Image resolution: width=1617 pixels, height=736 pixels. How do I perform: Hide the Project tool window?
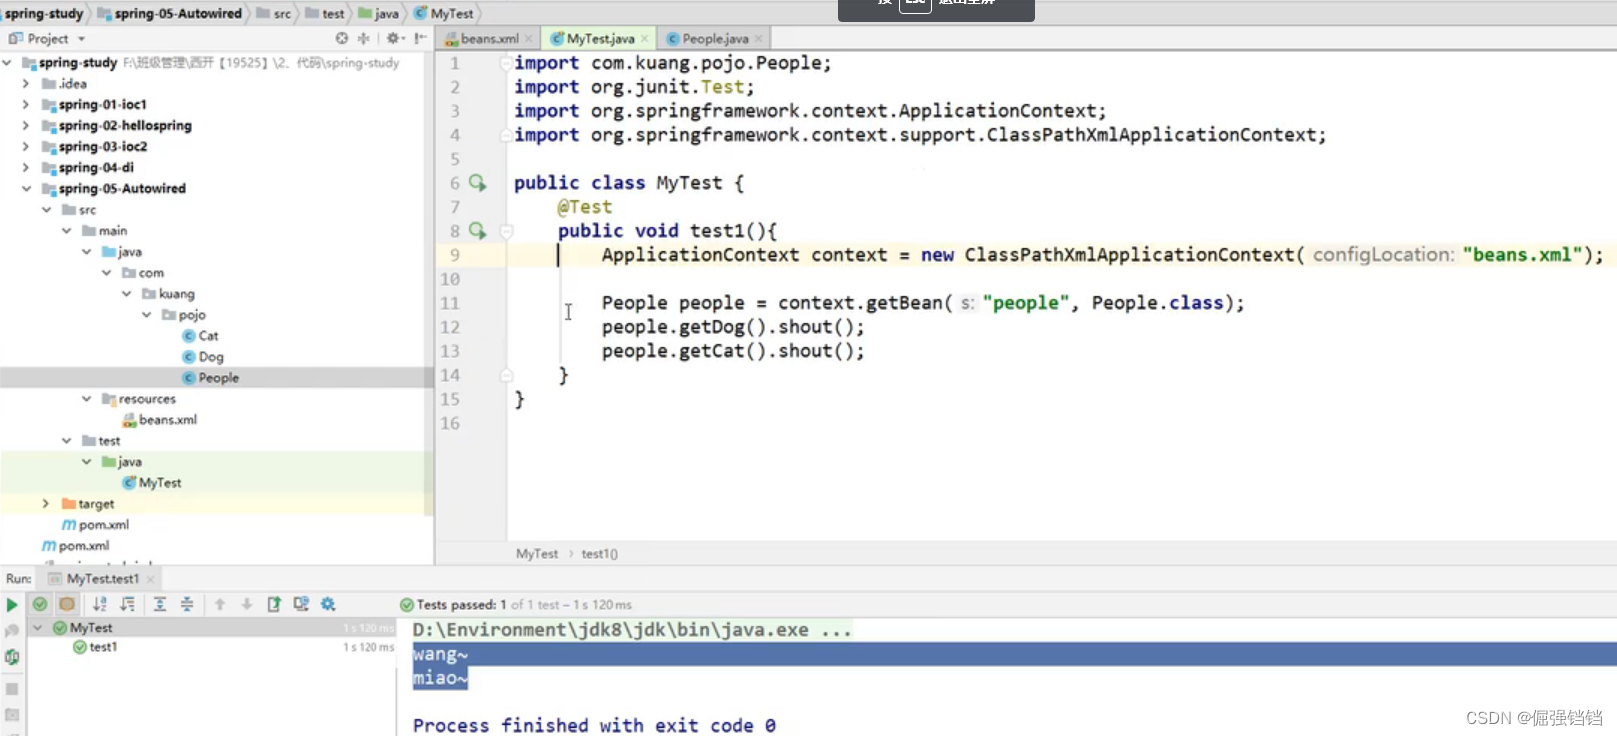(420, 38)
